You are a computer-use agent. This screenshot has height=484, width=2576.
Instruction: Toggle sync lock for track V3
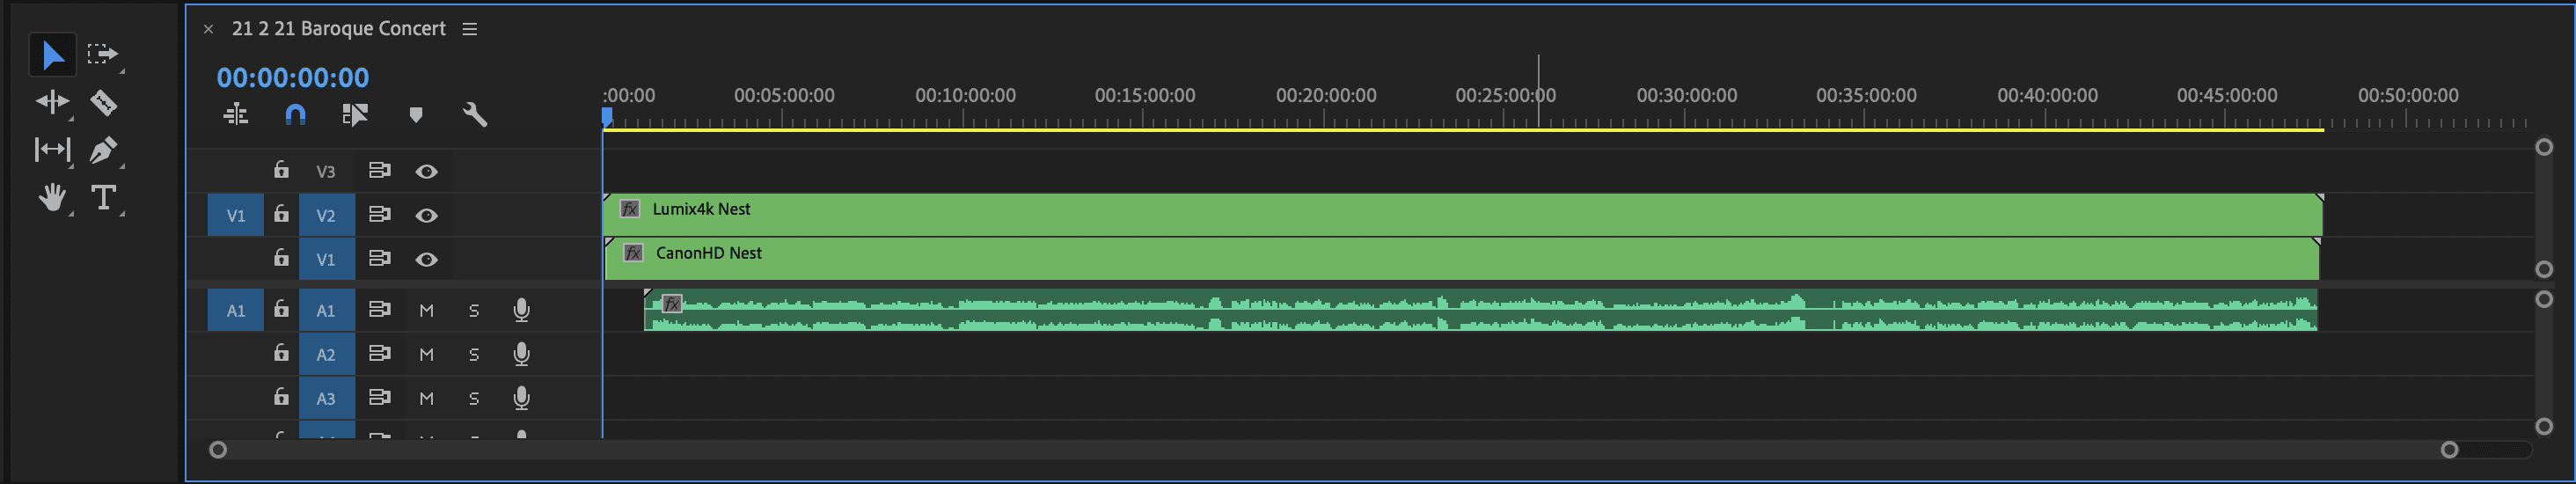pyautogui.click(x=379, y=170)
